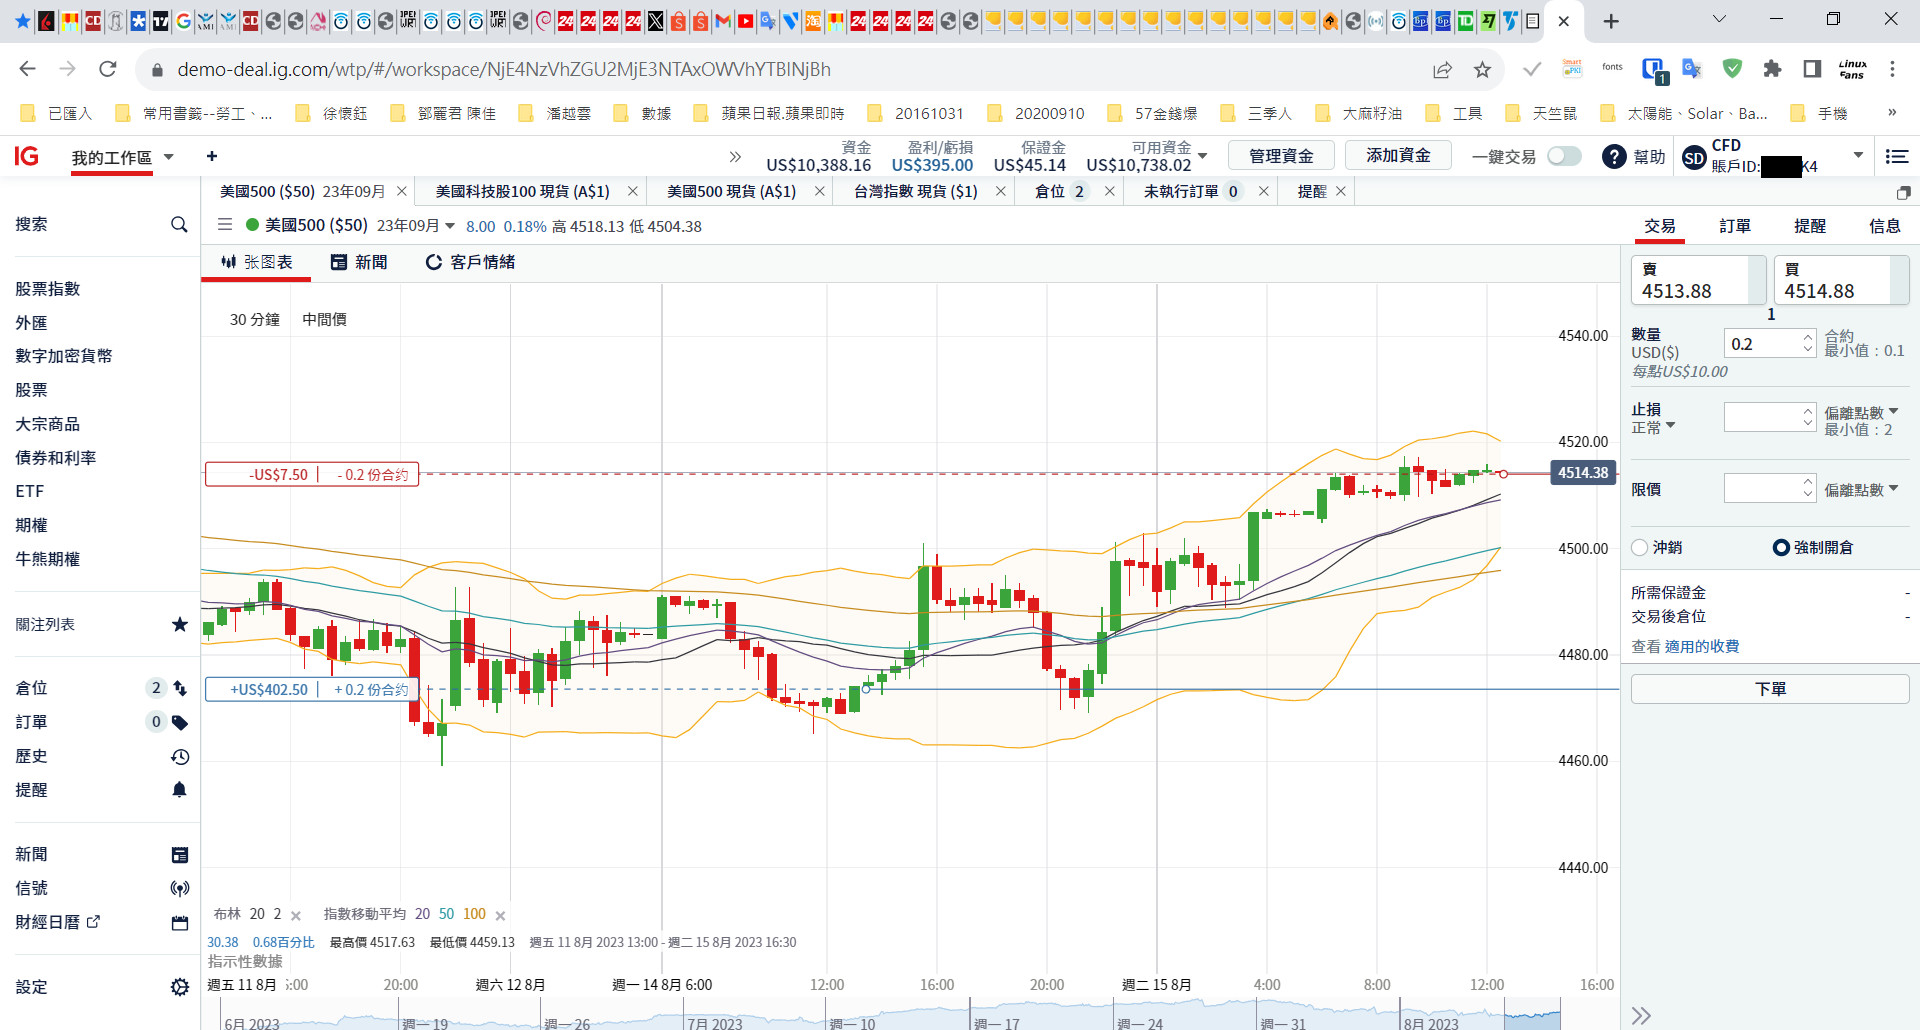
Task: Expand the hidden header items chevron
Action: pyautogui.click(x=736, y=157)
